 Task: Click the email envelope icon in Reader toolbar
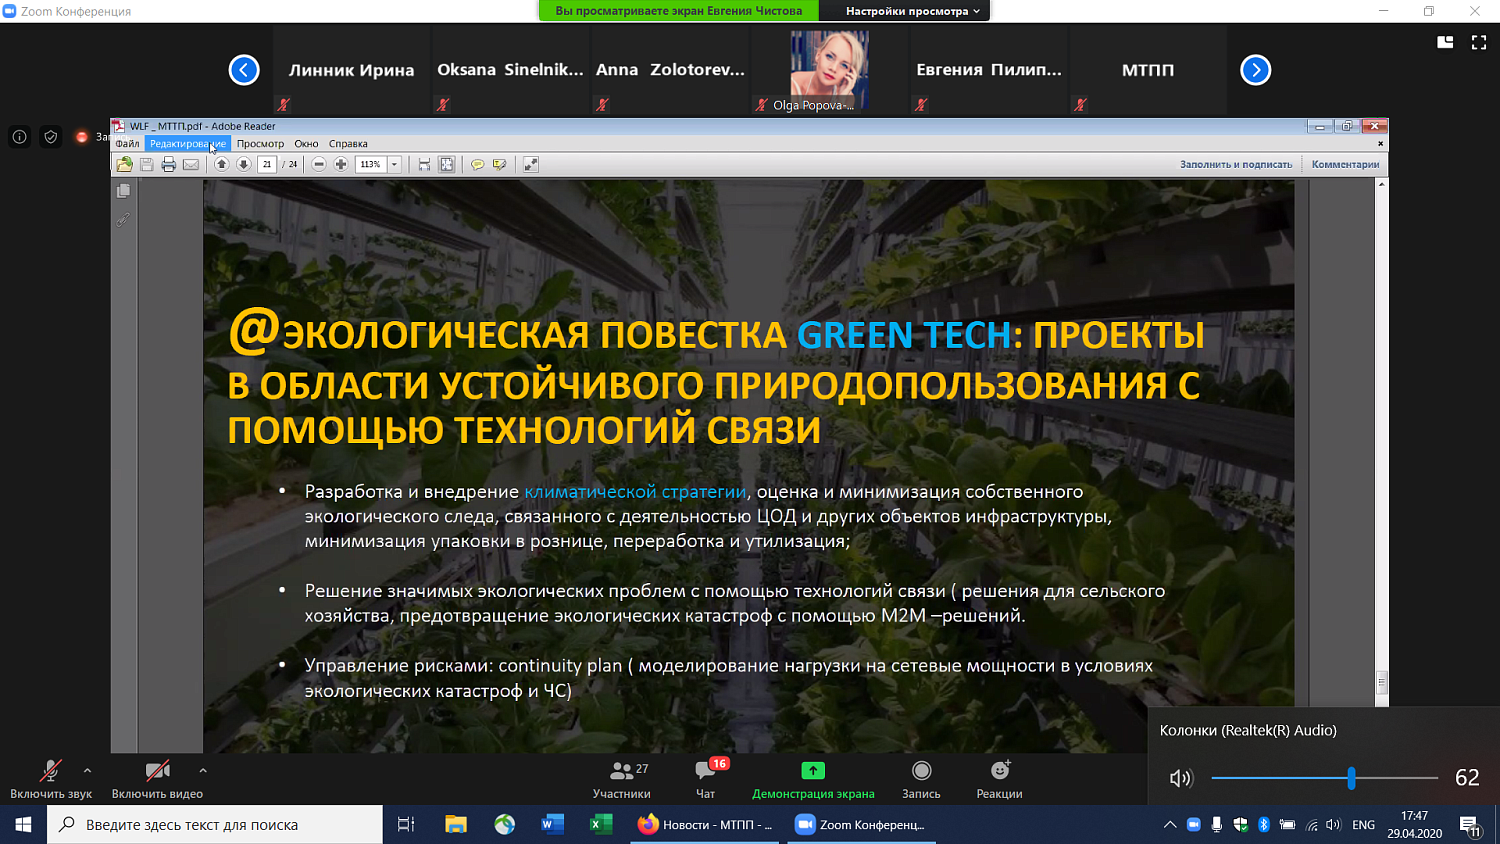[190, 164]
